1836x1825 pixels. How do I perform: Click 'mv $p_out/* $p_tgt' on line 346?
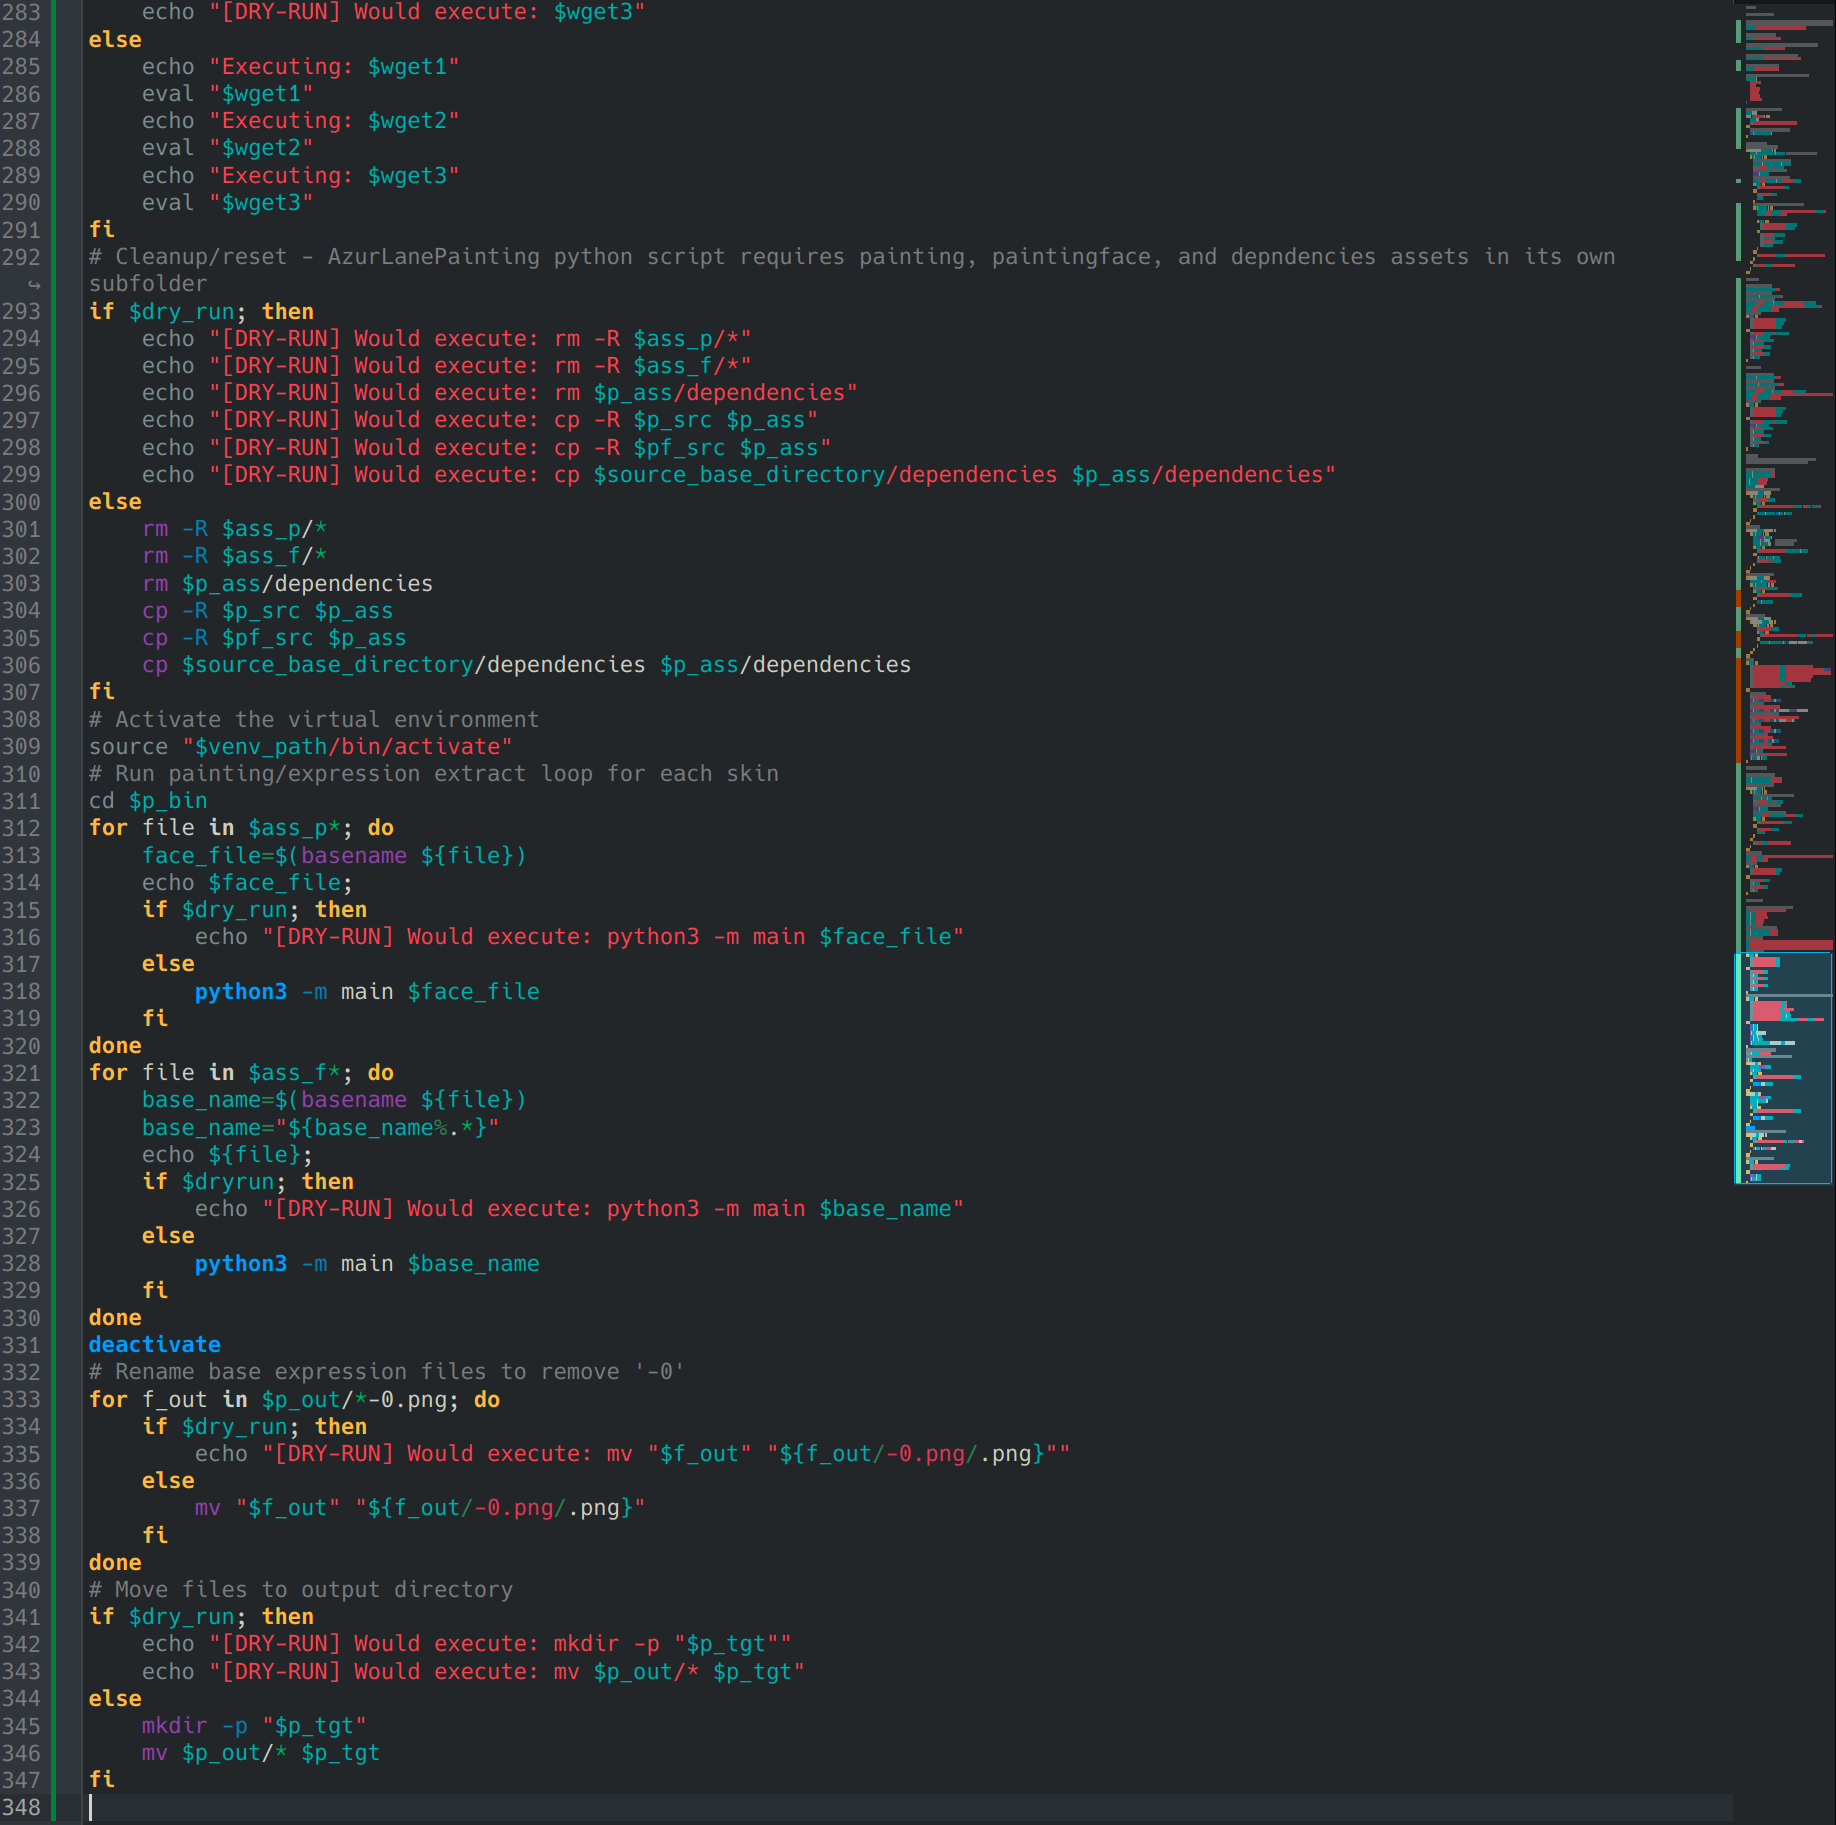[x=261, y=1753]
